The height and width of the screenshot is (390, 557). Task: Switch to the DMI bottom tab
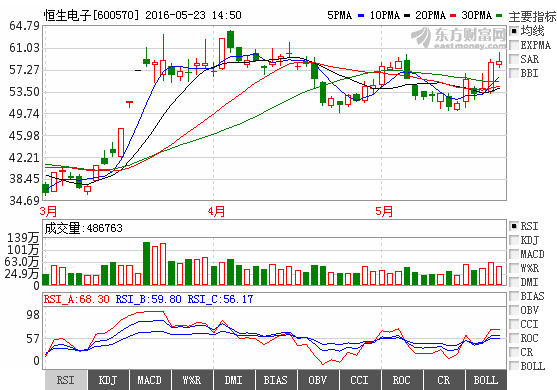234,380
